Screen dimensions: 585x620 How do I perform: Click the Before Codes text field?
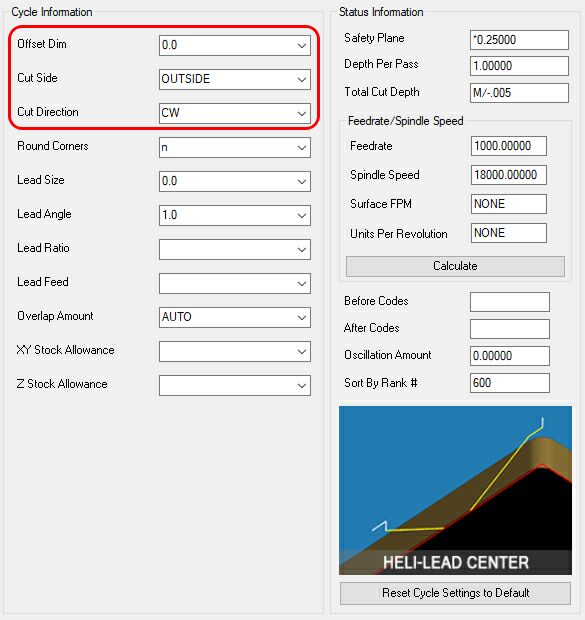tap(510, 302)
